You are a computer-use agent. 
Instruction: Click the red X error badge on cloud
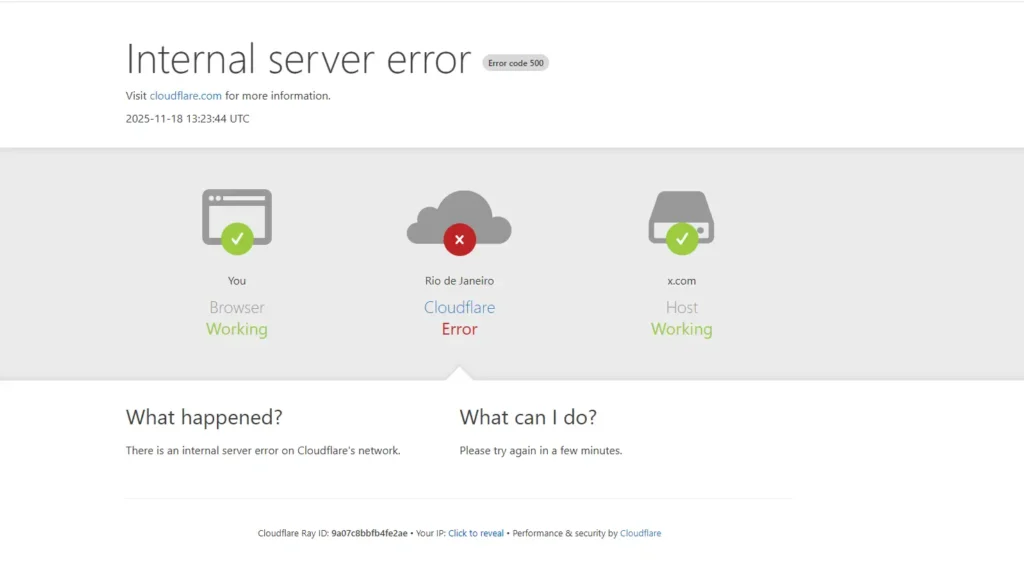pyautogui.click(x=459, y=239)
